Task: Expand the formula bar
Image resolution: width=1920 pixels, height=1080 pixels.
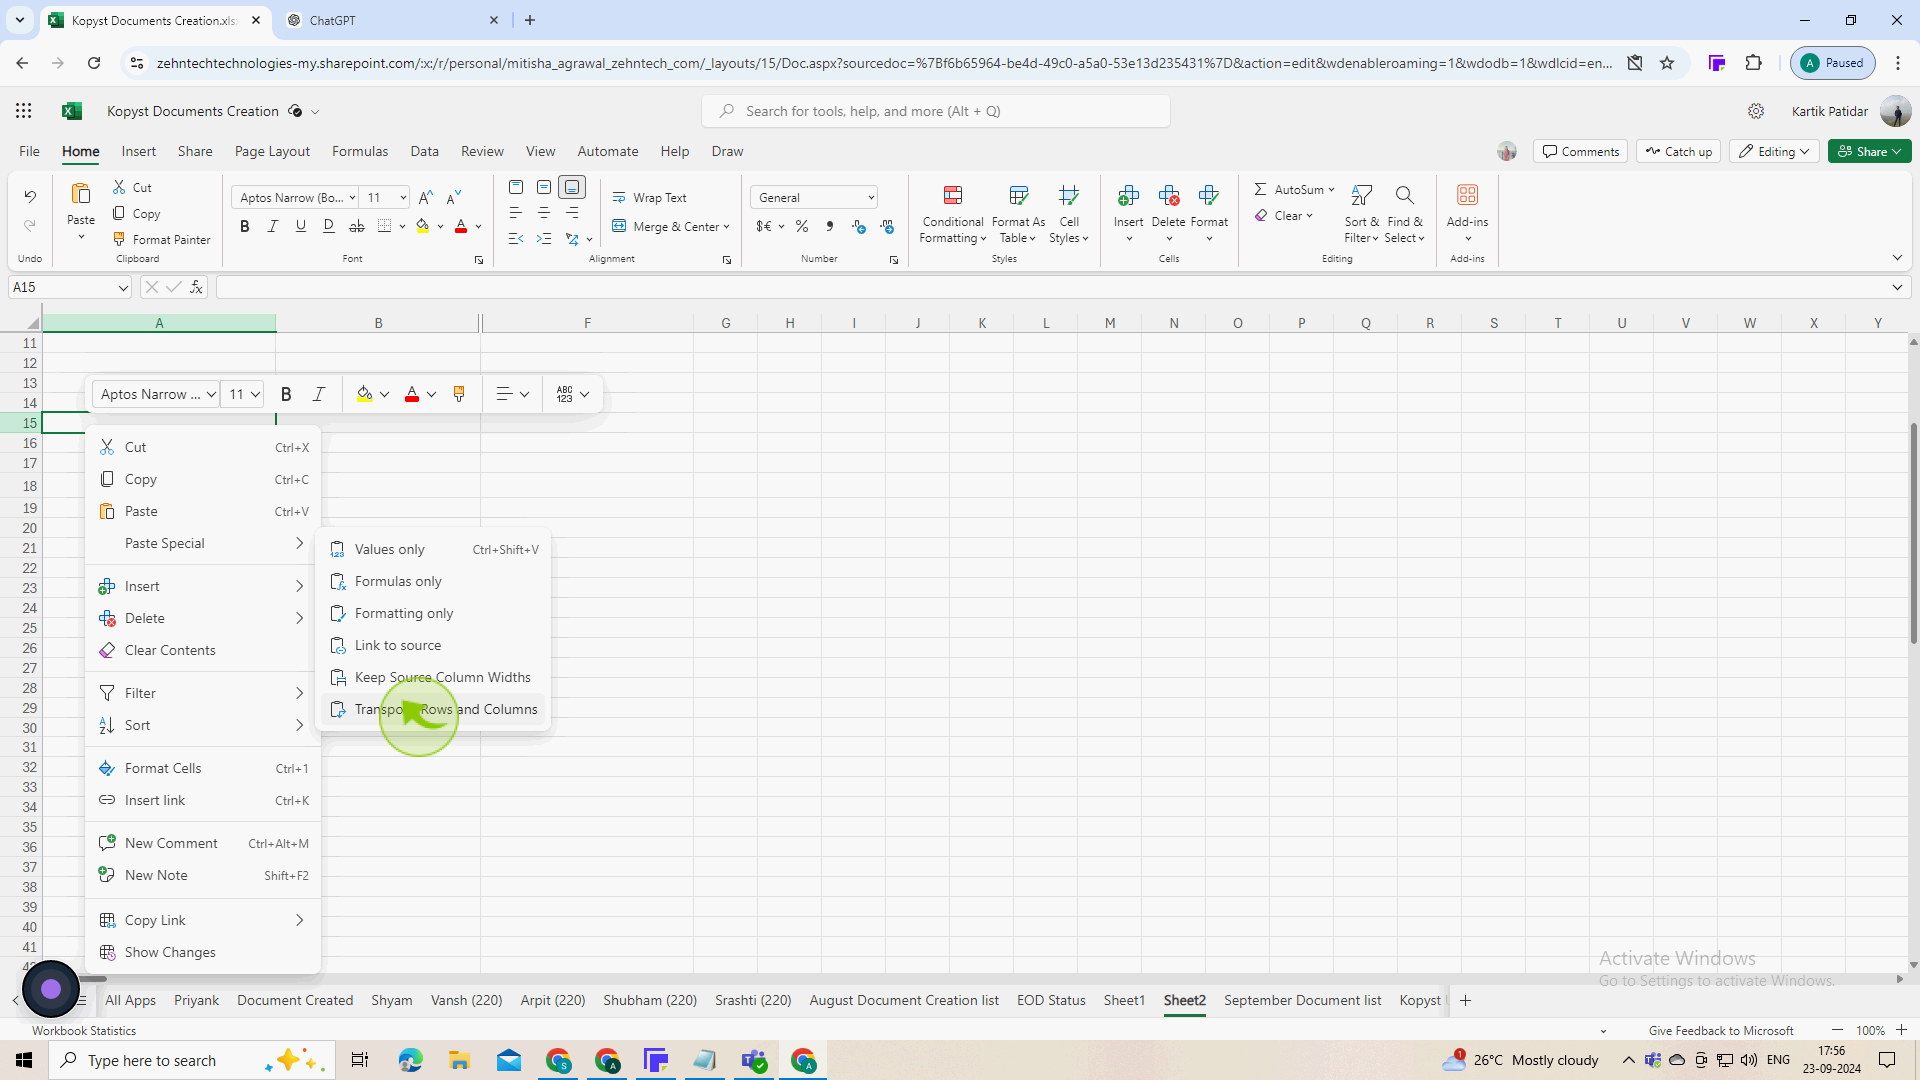Action: [1897, 288]
